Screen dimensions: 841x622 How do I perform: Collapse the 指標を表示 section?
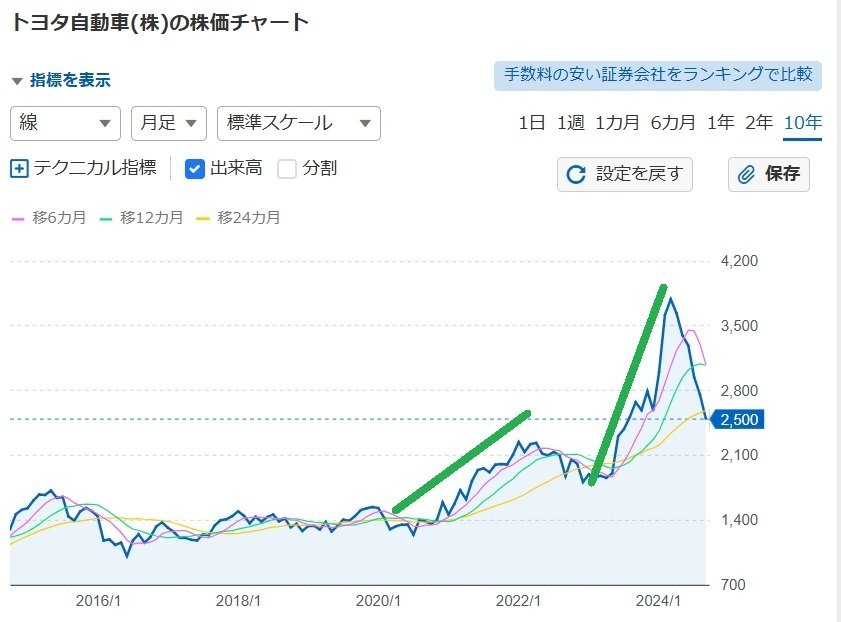pos(17,81)
